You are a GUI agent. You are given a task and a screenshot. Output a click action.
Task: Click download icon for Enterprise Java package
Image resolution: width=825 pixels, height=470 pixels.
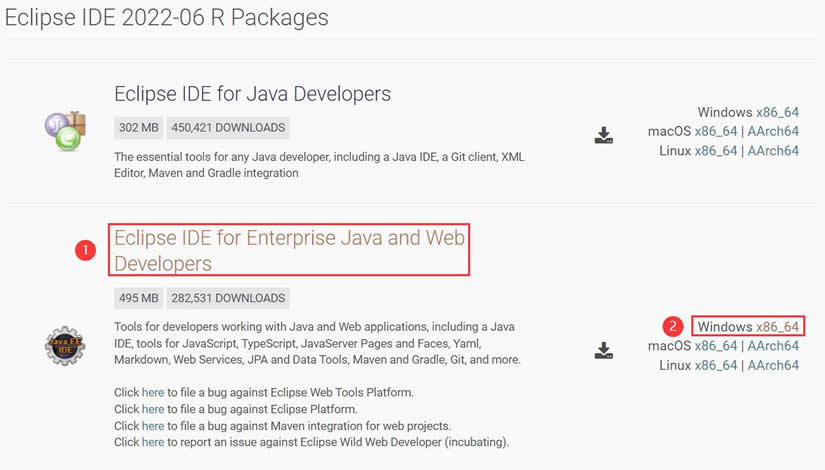click(603, 350)
